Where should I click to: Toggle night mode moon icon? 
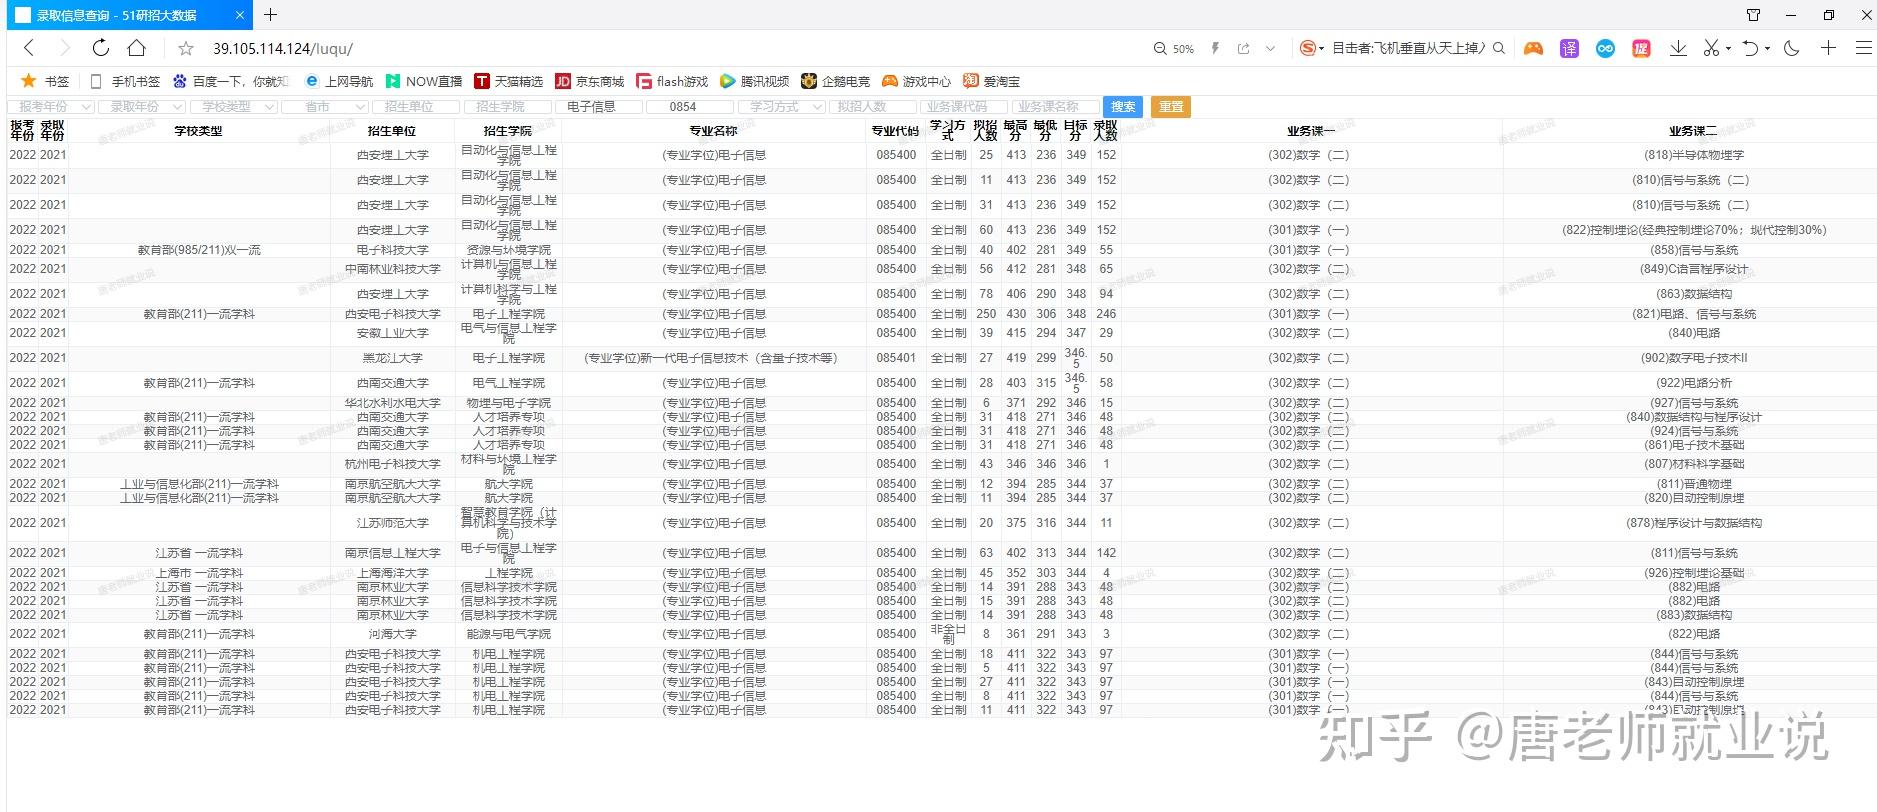pos(1792,48)
